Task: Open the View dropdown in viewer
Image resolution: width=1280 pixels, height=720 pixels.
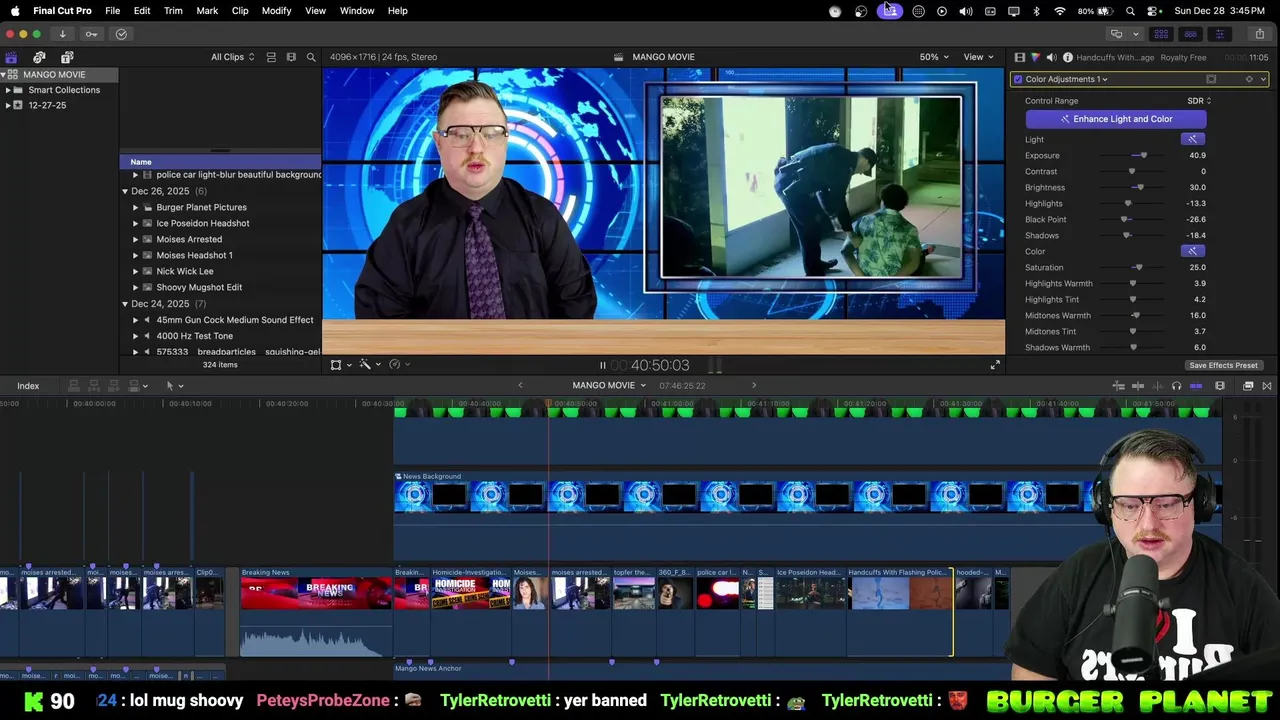Action: [977, 57]
